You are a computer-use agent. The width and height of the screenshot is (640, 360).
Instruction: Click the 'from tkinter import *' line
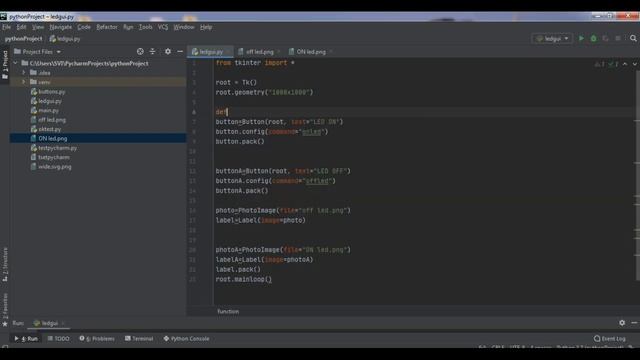coord(255,63)
